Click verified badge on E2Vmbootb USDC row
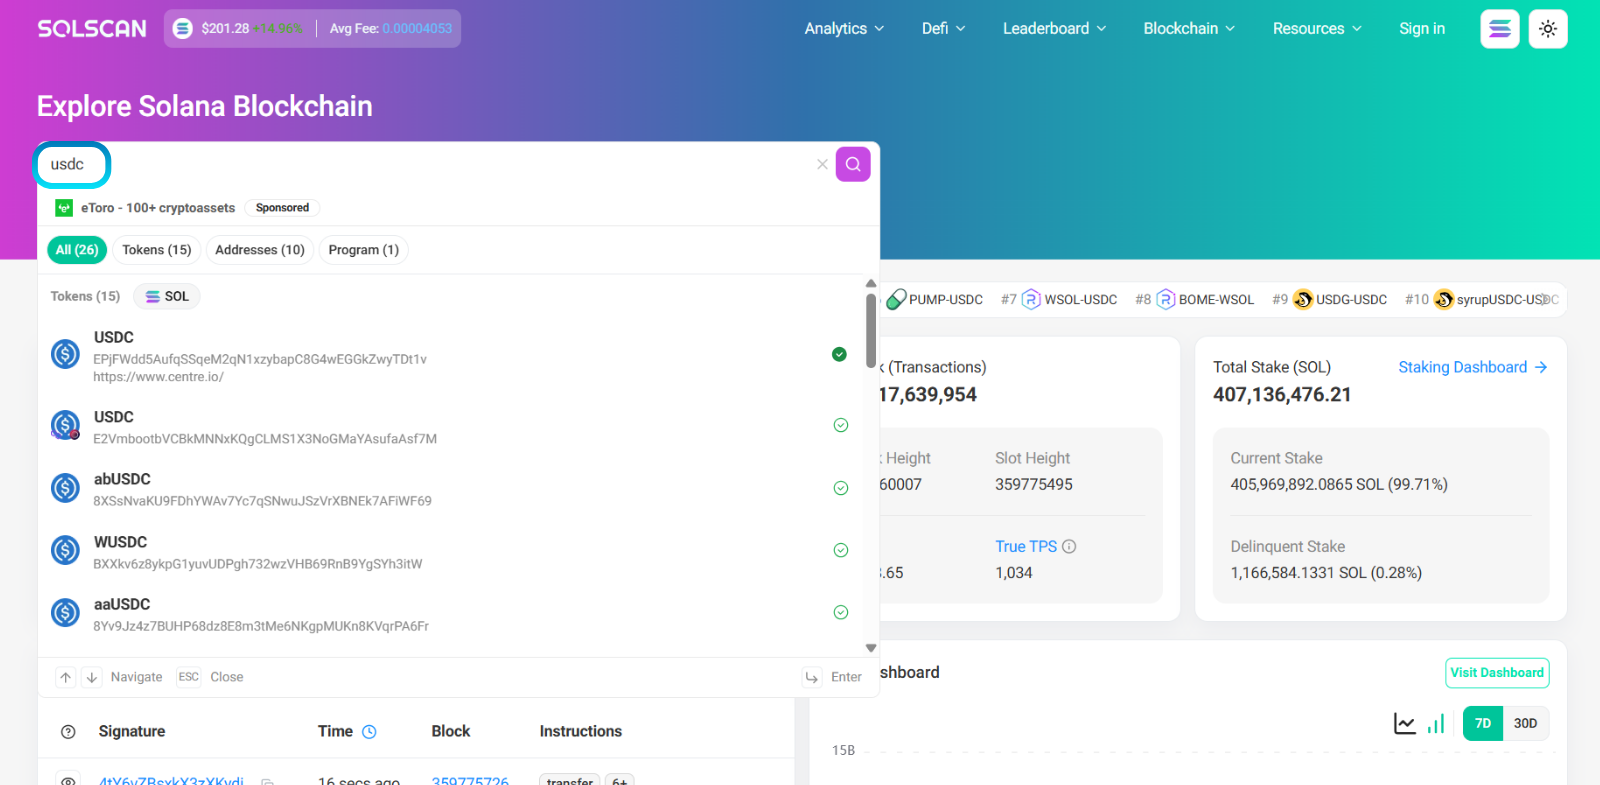Viewport: 1600px width, 785px height. coord(841,425)
